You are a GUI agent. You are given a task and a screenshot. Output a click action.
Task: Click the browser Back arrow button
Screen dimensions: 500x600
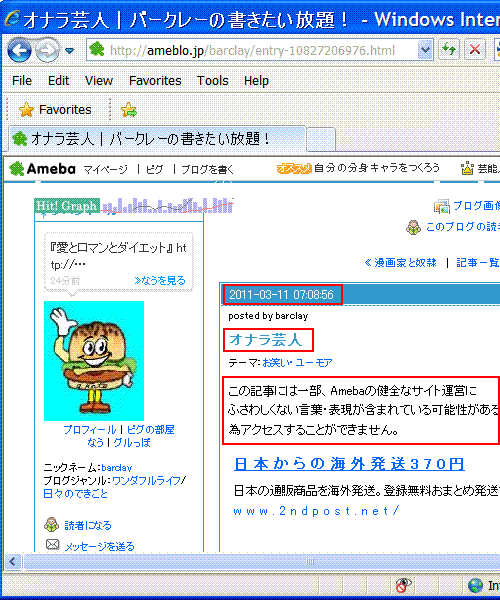(x=19, y=50)
